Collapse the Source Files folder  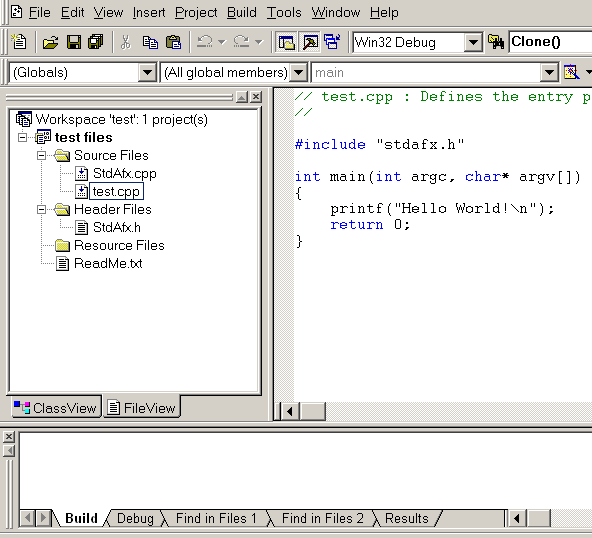pos(42,156)
